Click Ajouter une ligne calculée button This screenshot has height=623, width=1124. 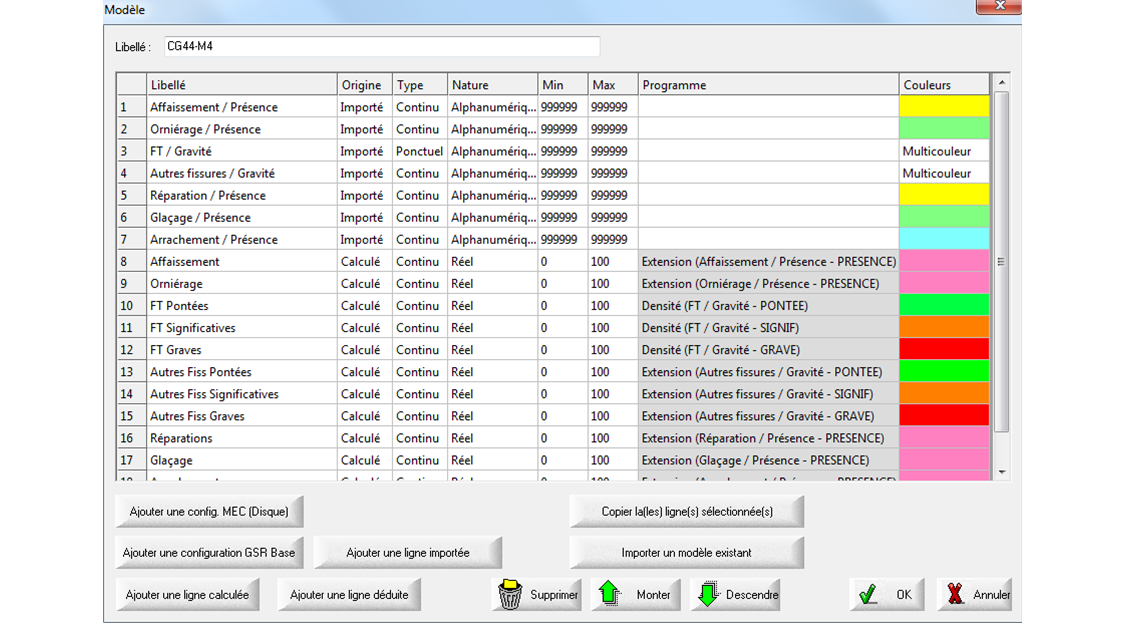187,595
